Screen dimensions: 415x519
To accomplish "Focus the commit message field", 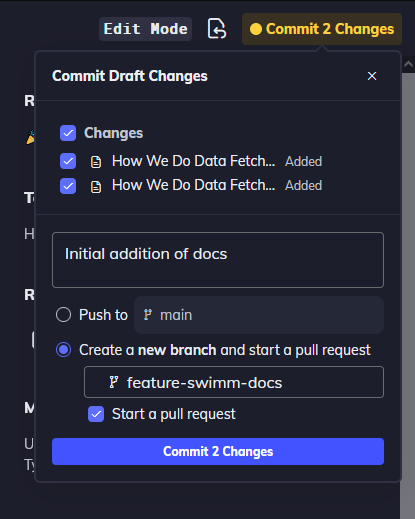I will pos(218,260).
